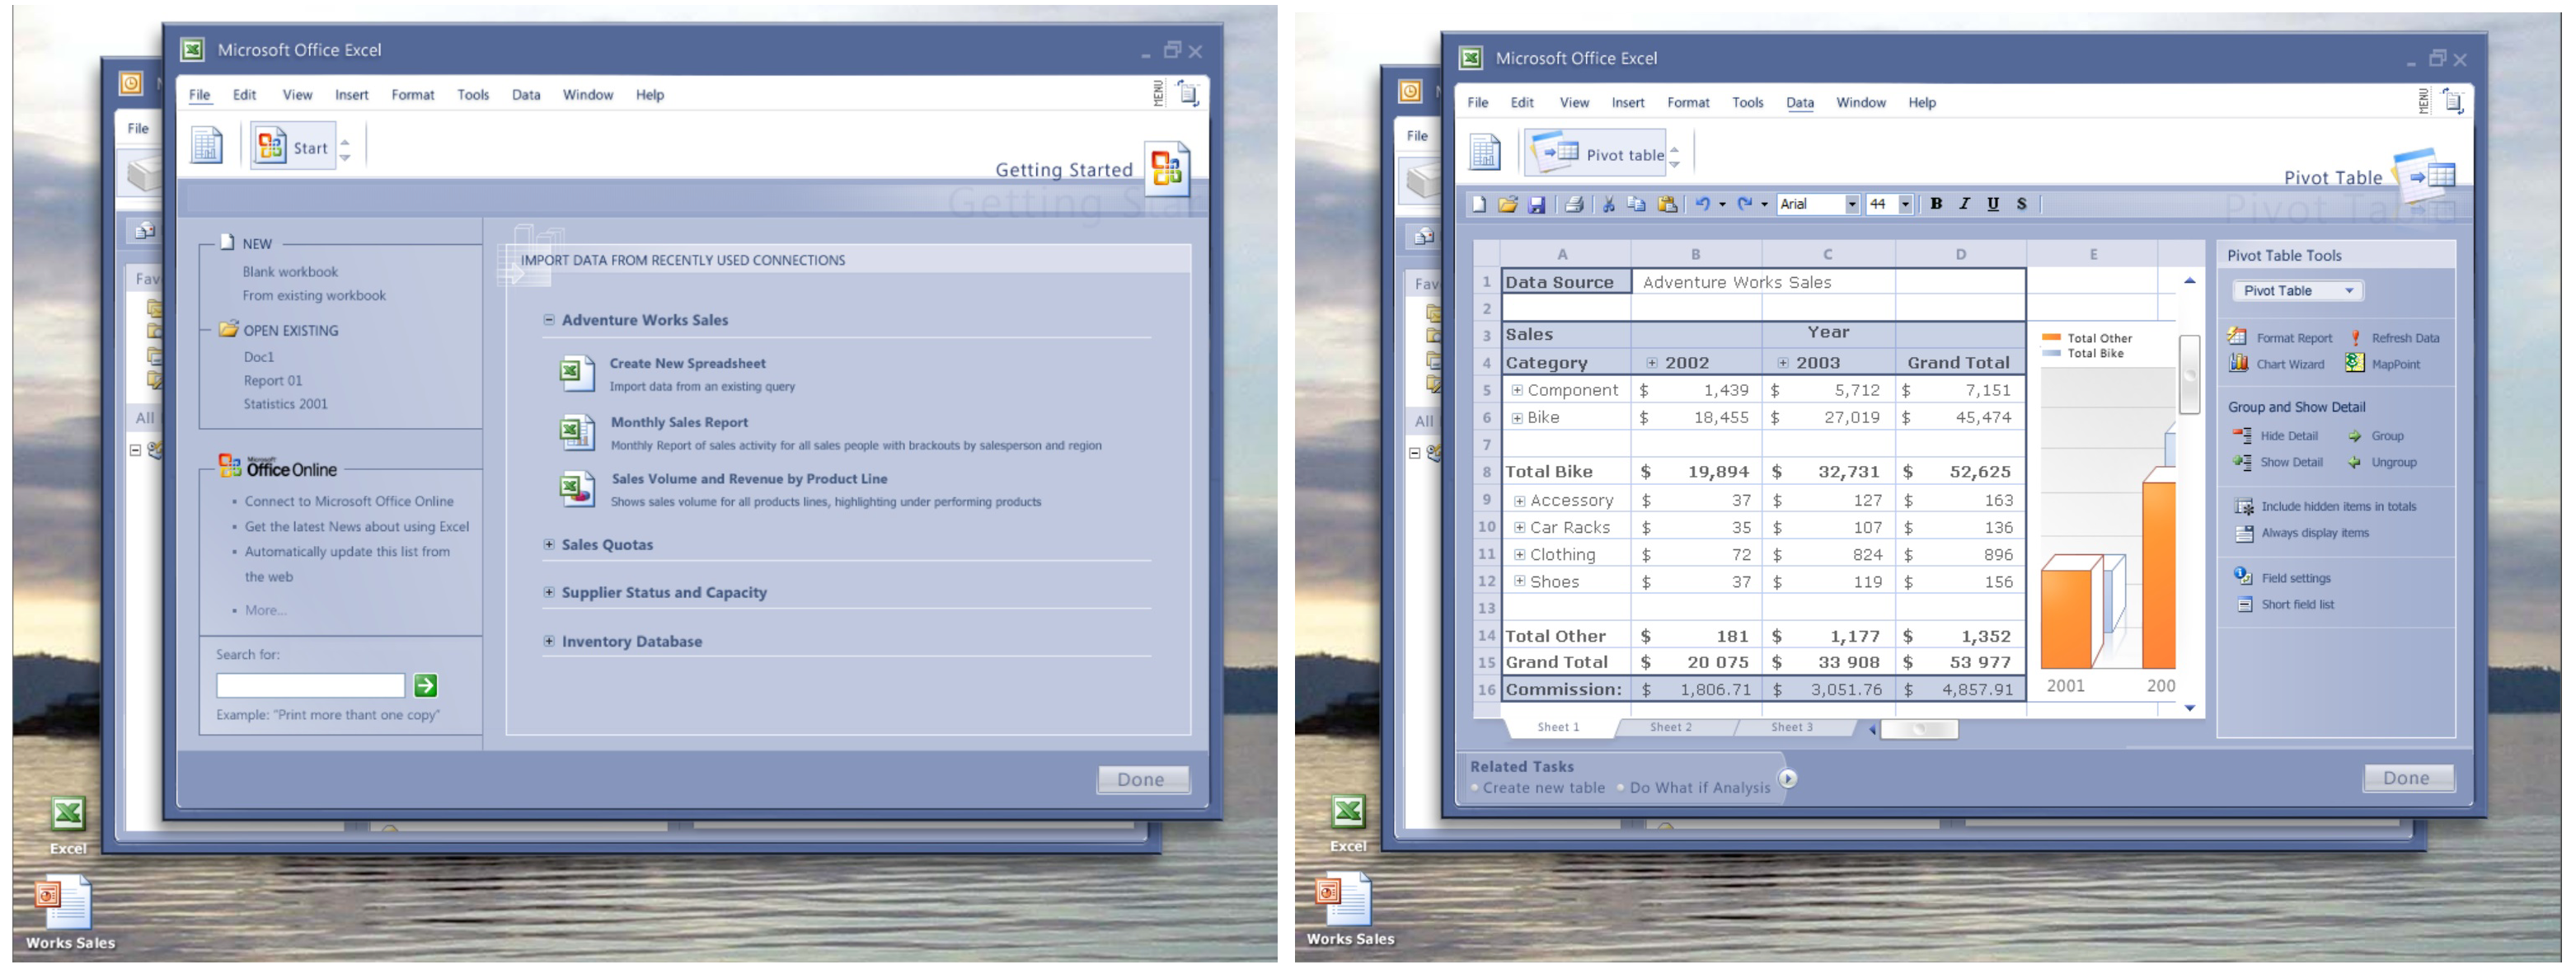The width and height of the screenshot is (2576, 974).
Task: Collapse the Adventure Works Sales section
Action: pyautogui.click(x=549, y=320)
